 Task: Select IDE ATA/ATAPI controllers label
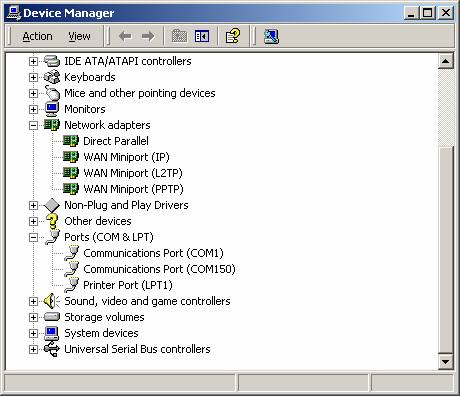coord(128,61)
